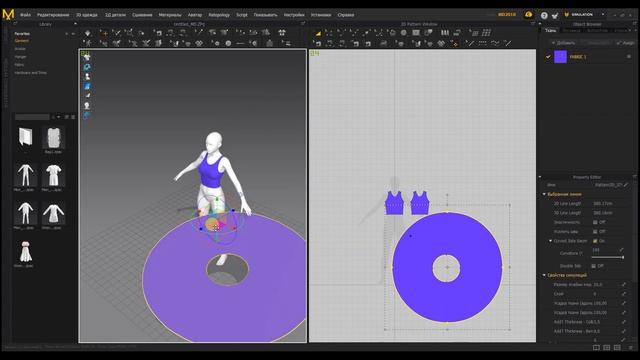Collapse the Curved Side Geom subsection
Viewport: 640px width, 360px height.
[551, 241]
